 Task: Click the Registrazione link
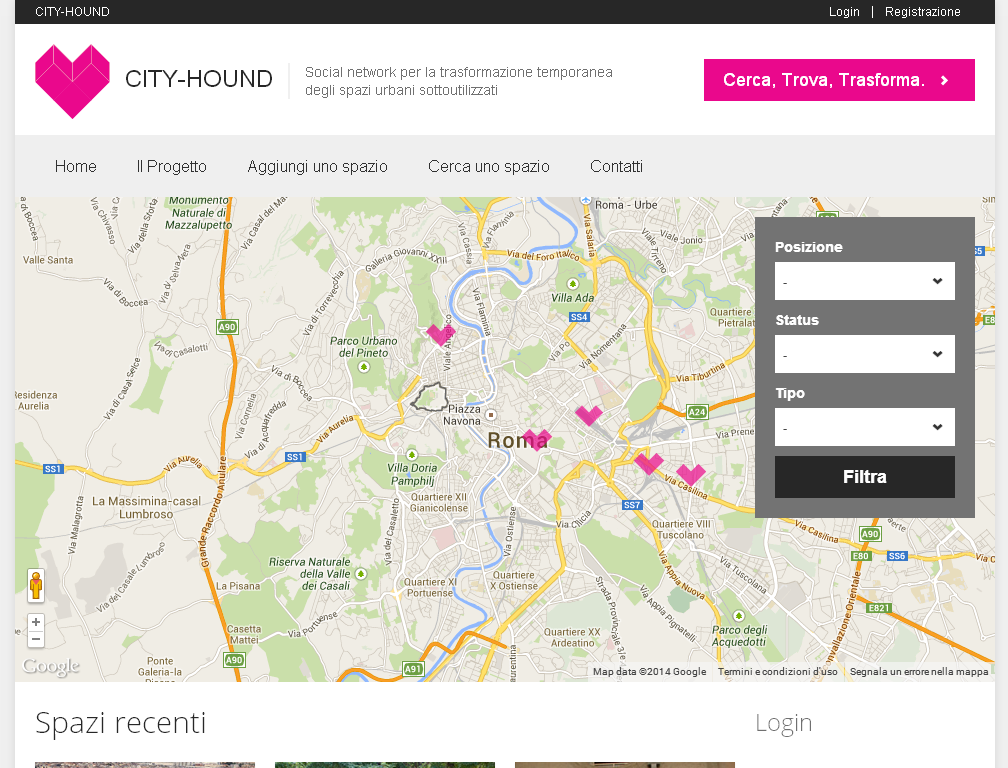pos(922,12)
